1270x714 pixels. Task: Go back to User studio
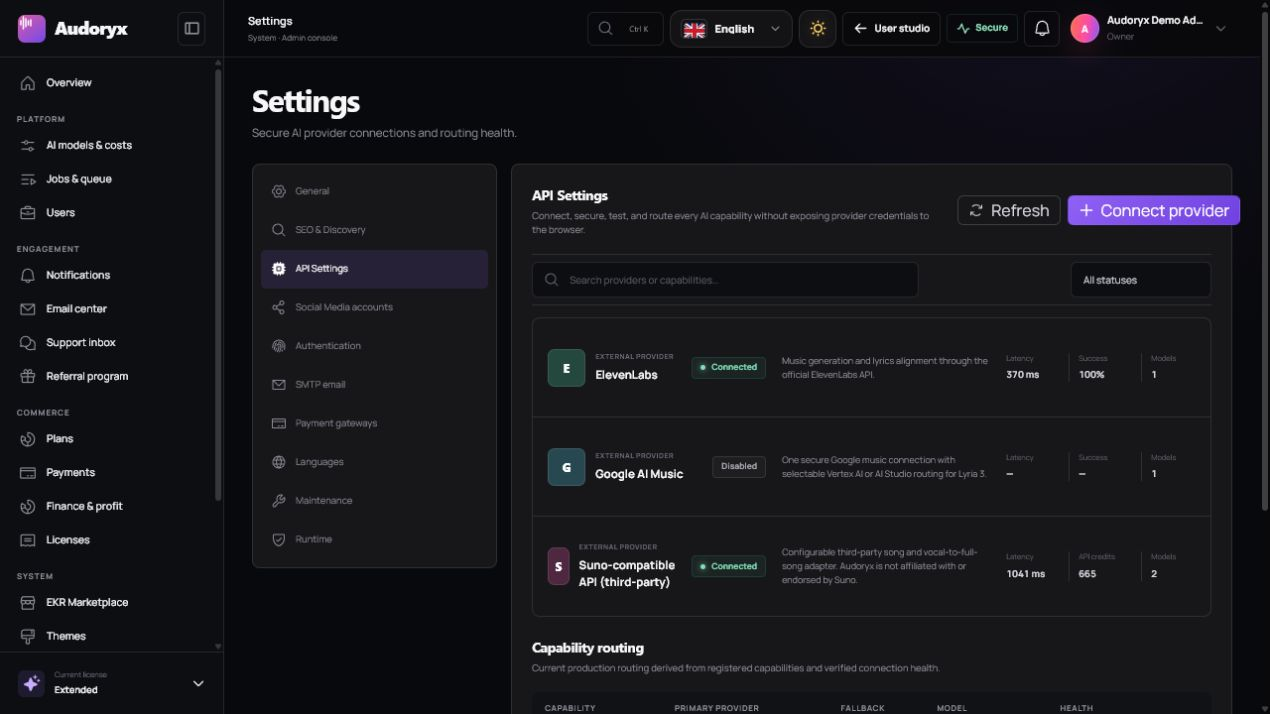pos(891,28)
